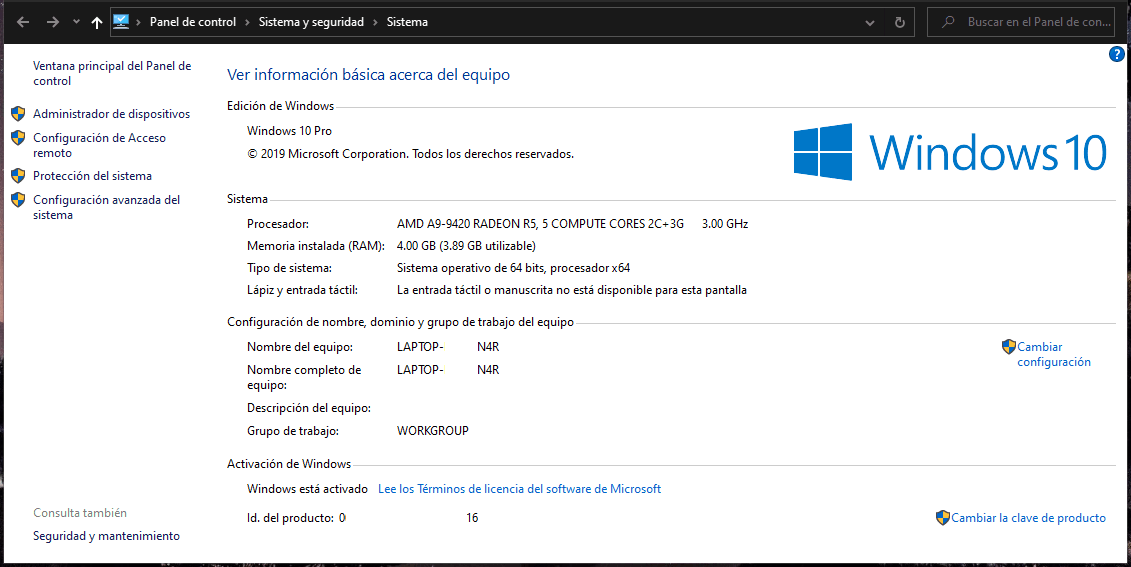Click La entrada táctil o manuscrita text

pyautogui.click(x=572, y=290)
